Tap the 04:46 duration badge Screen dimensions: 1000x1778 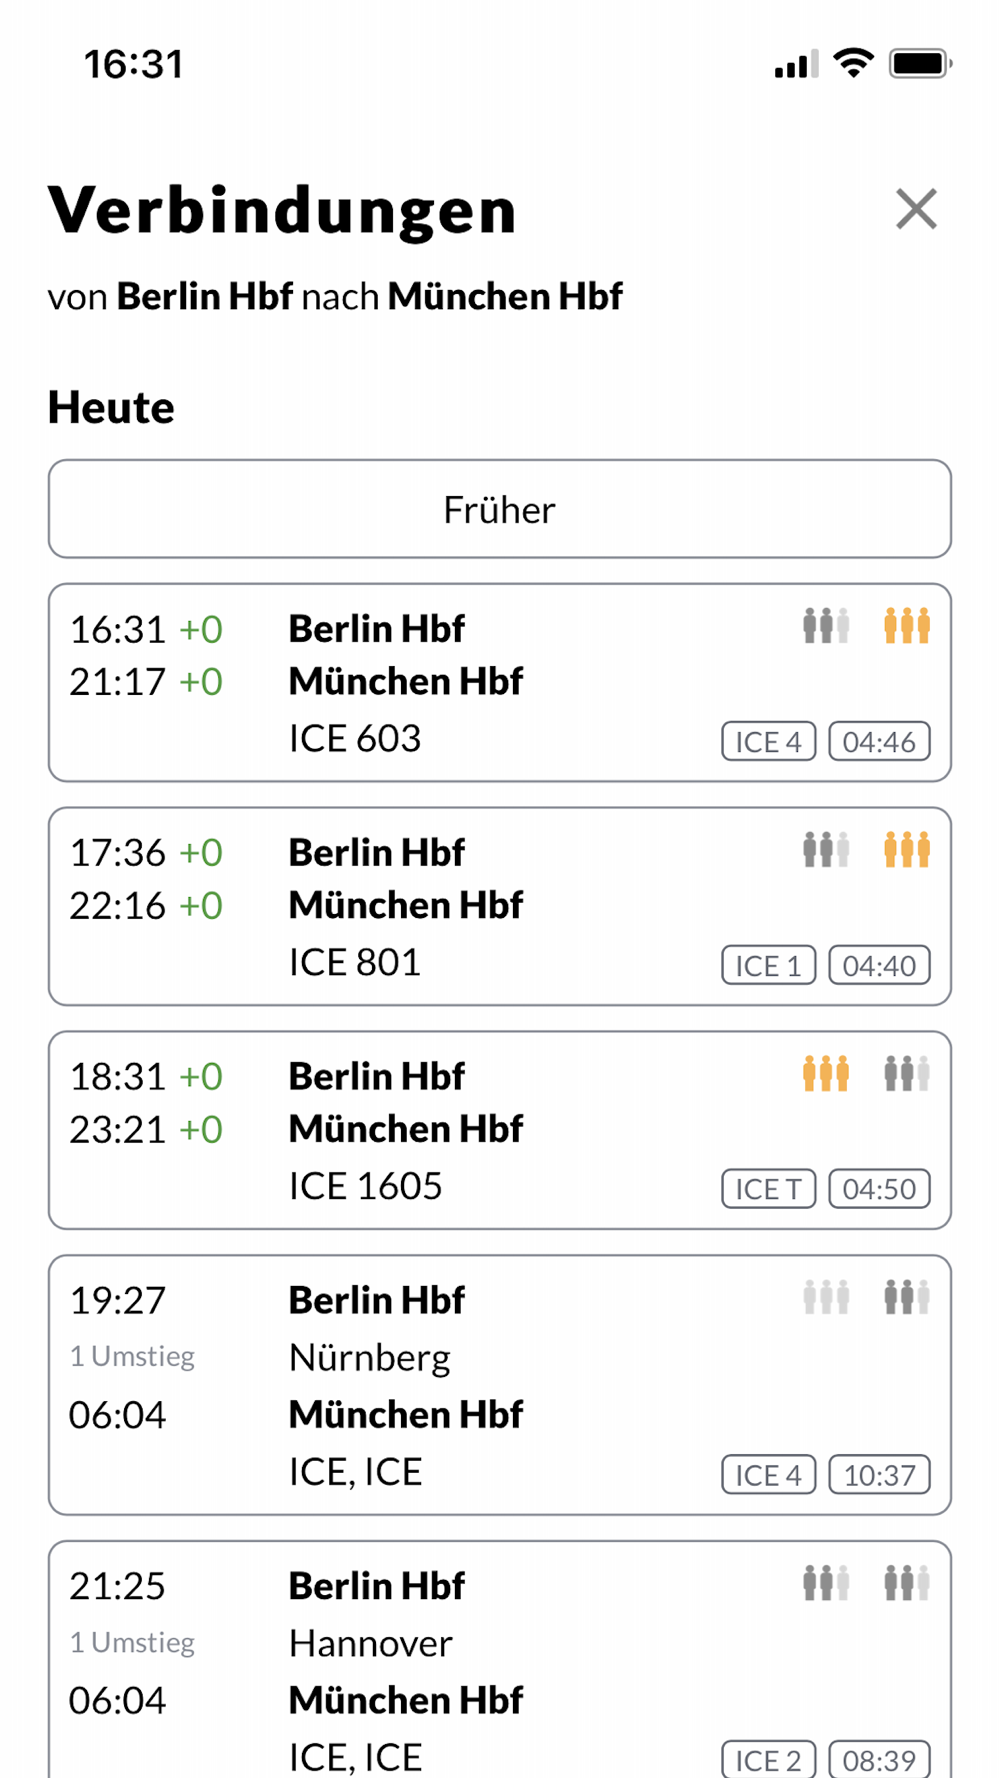click(879, 742)
